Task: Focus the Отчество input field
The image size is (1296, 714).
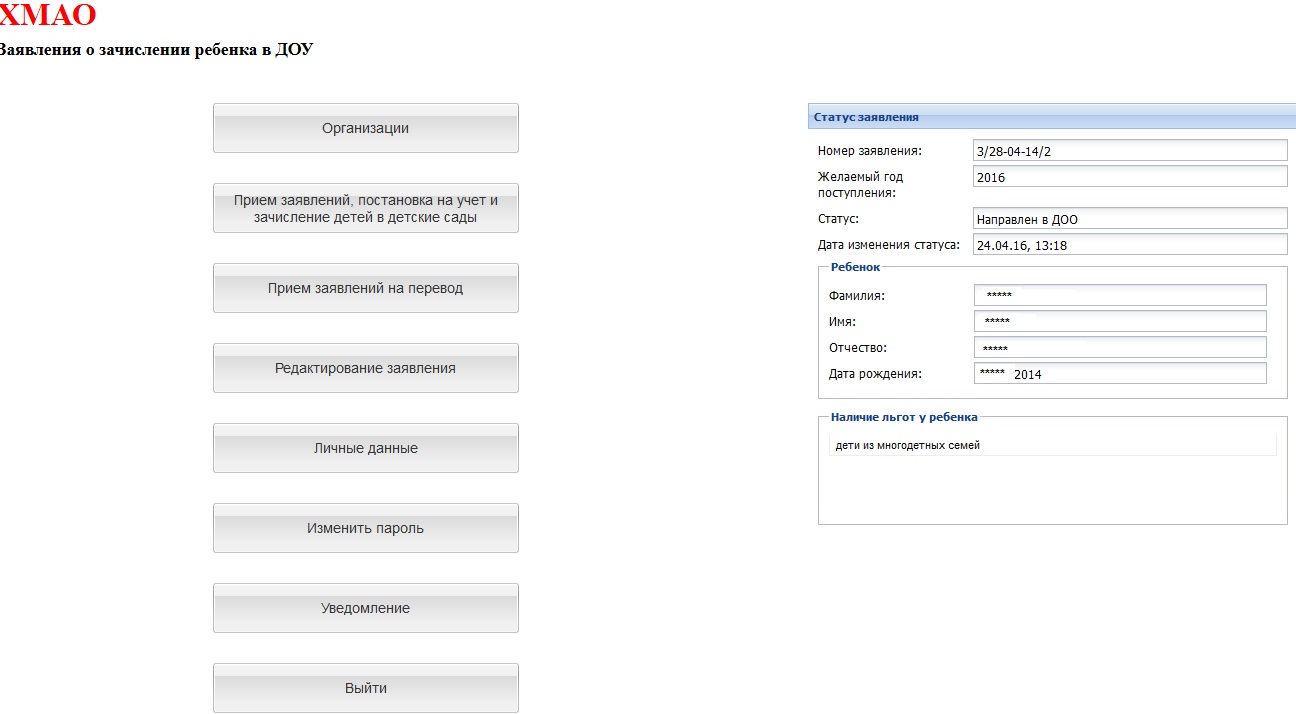Action: (1119, 348)
